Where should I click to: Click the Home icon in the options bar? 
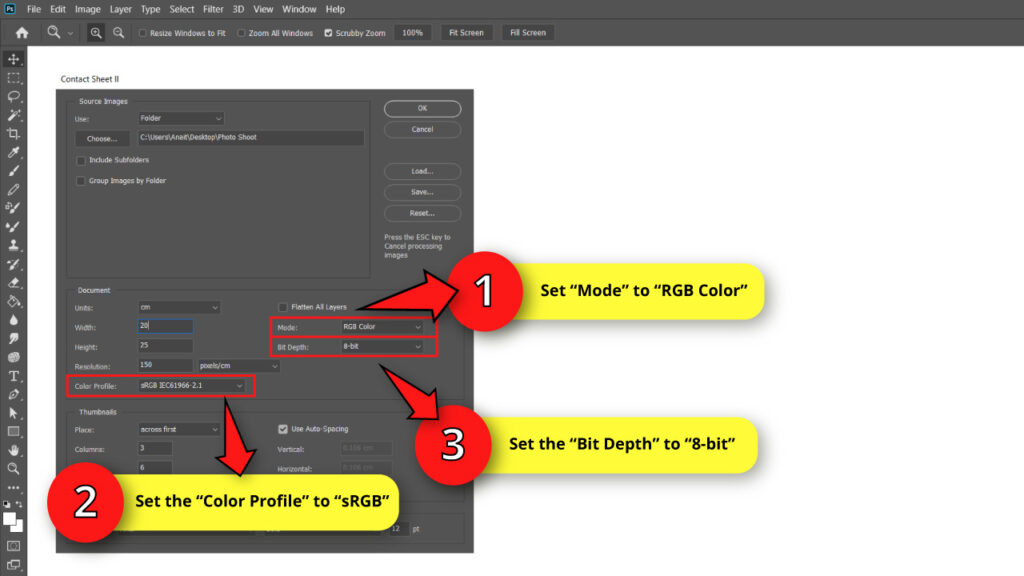tap(20, 32)
